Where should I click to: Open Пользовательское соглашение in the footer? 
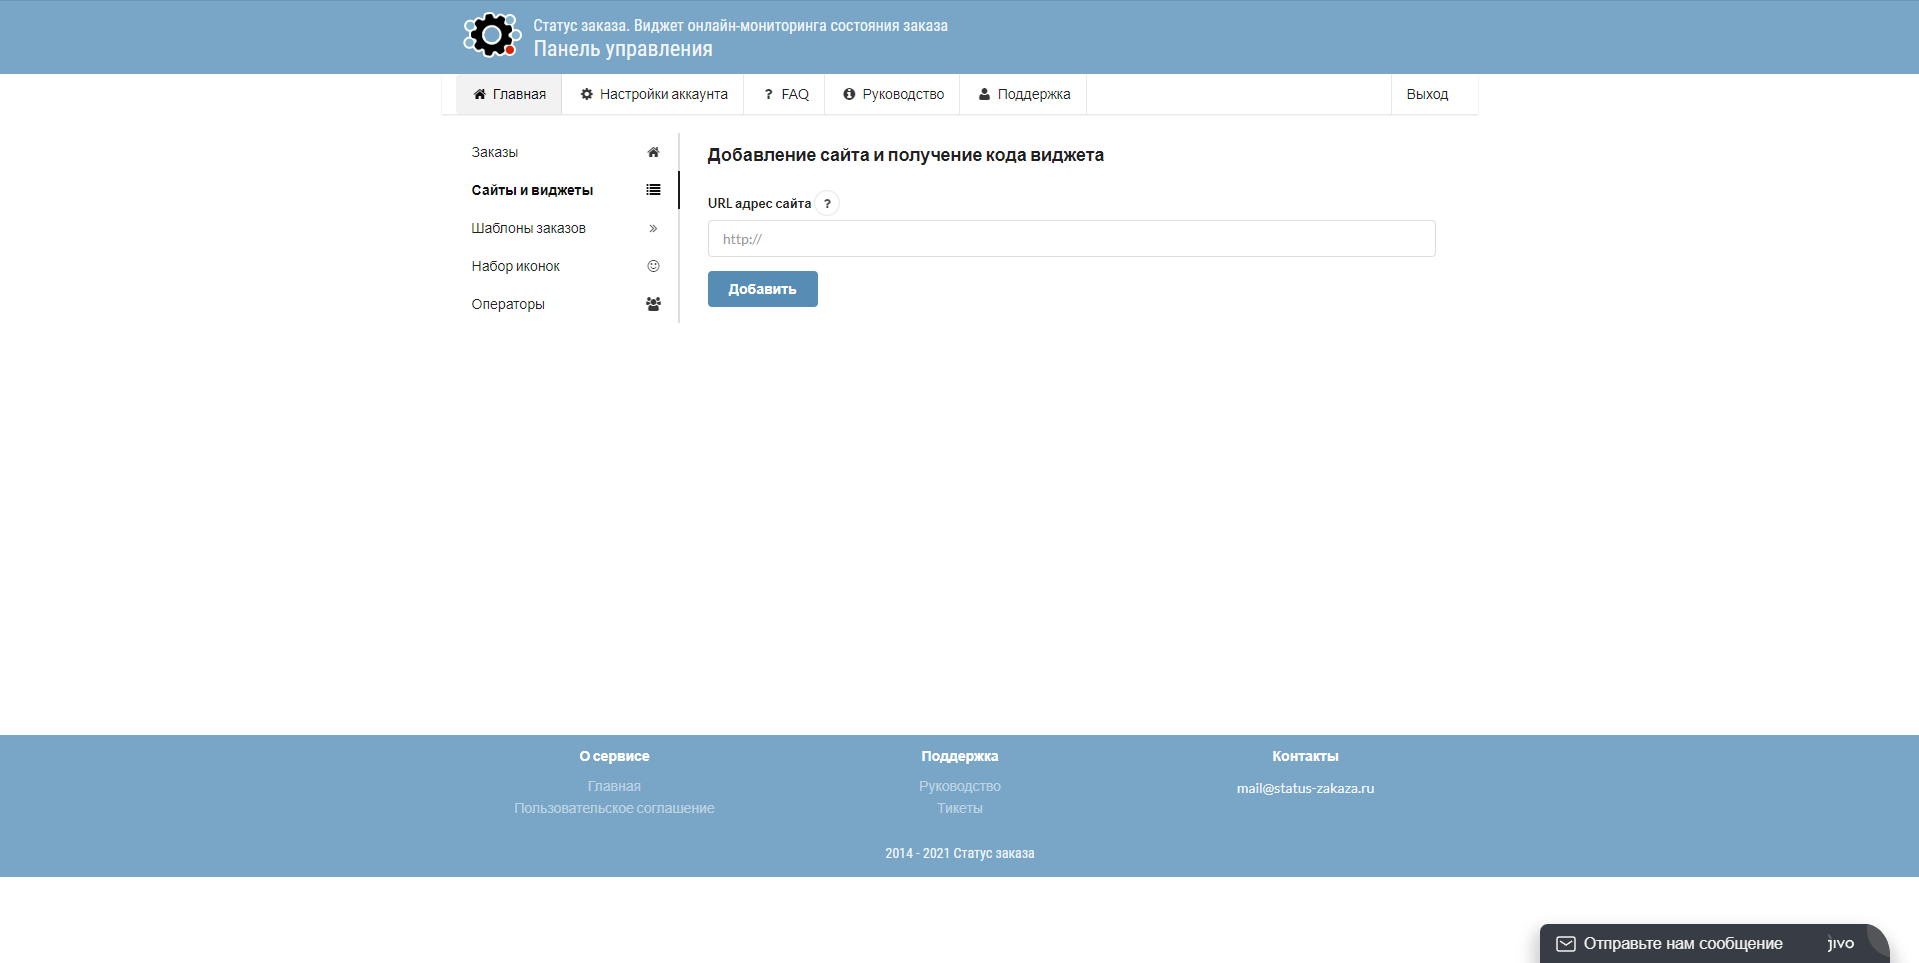click(614, 808)
